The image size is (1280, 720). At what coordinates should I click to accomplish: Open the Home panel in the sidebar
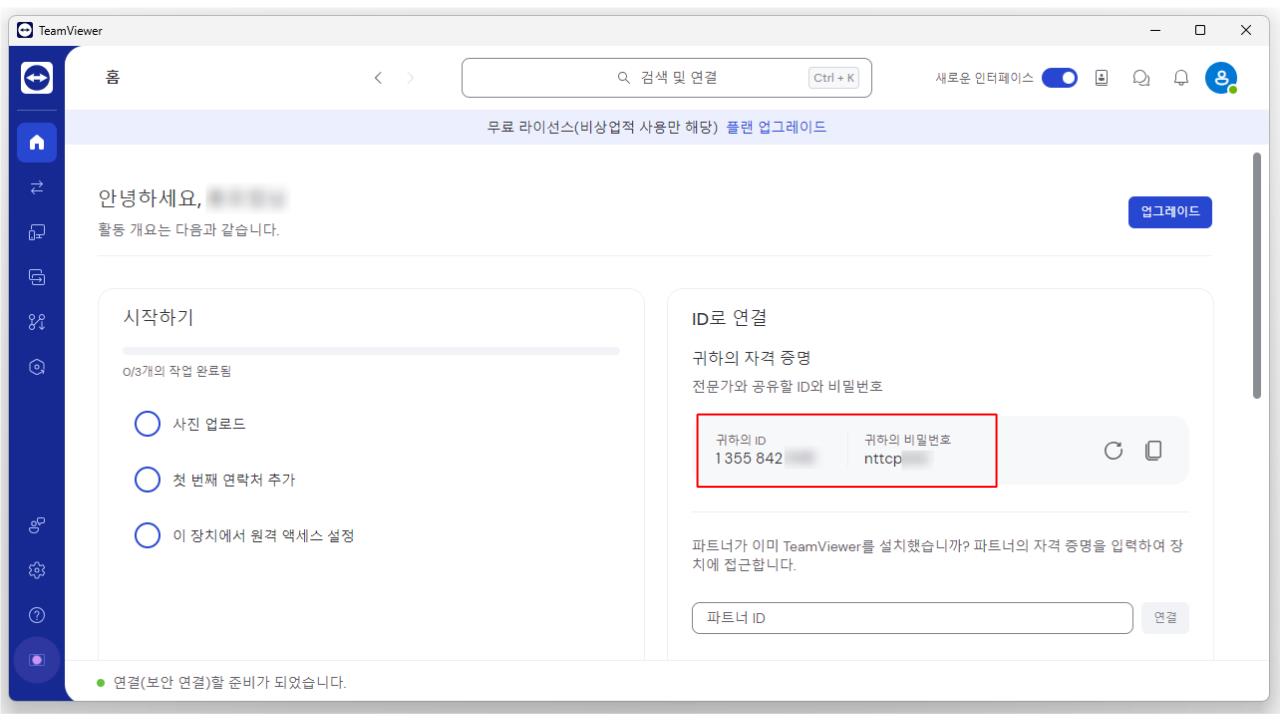[36, 141]
